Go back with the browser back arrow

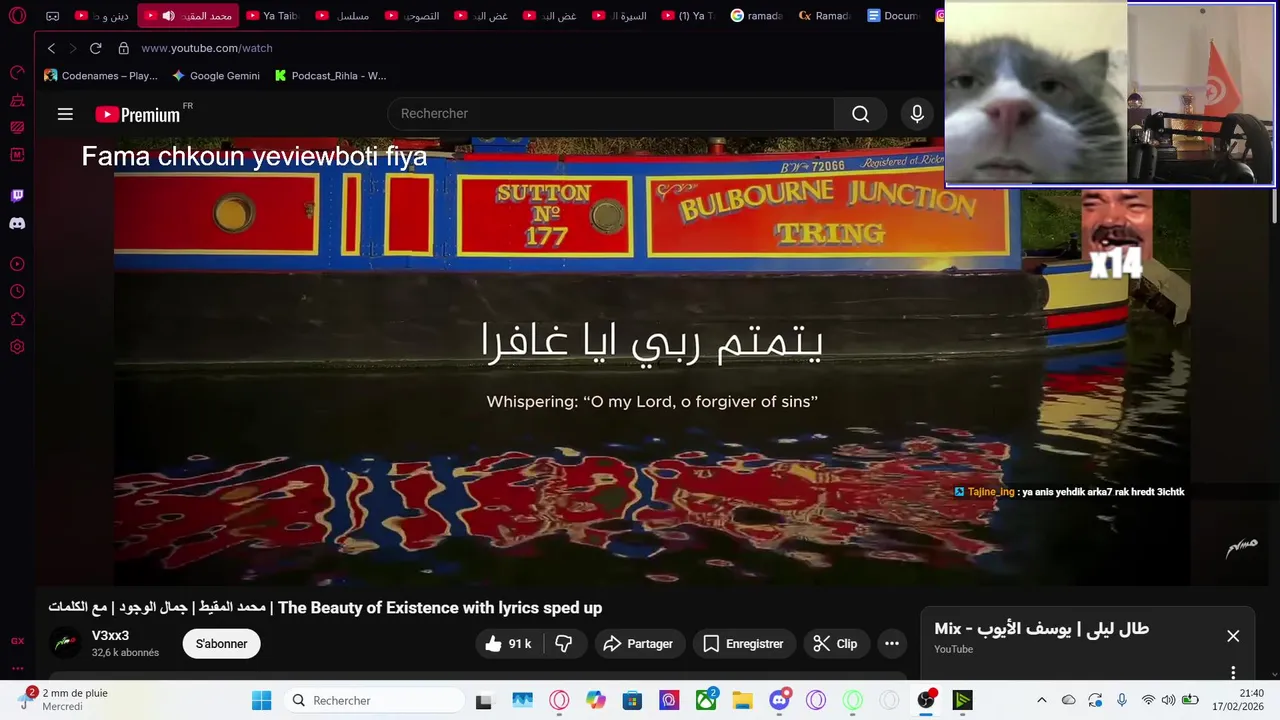[x=52, y=48]
